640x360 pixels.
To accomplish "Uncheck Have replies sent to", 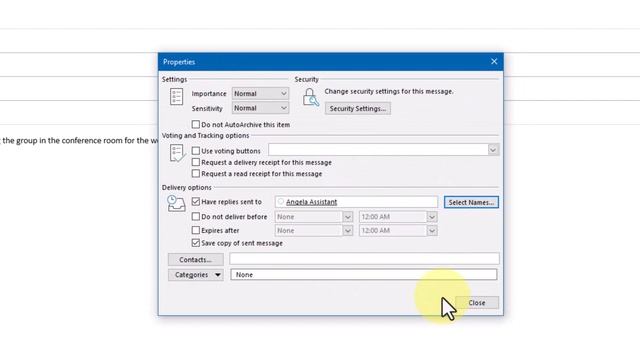I will tap(196, 202).
